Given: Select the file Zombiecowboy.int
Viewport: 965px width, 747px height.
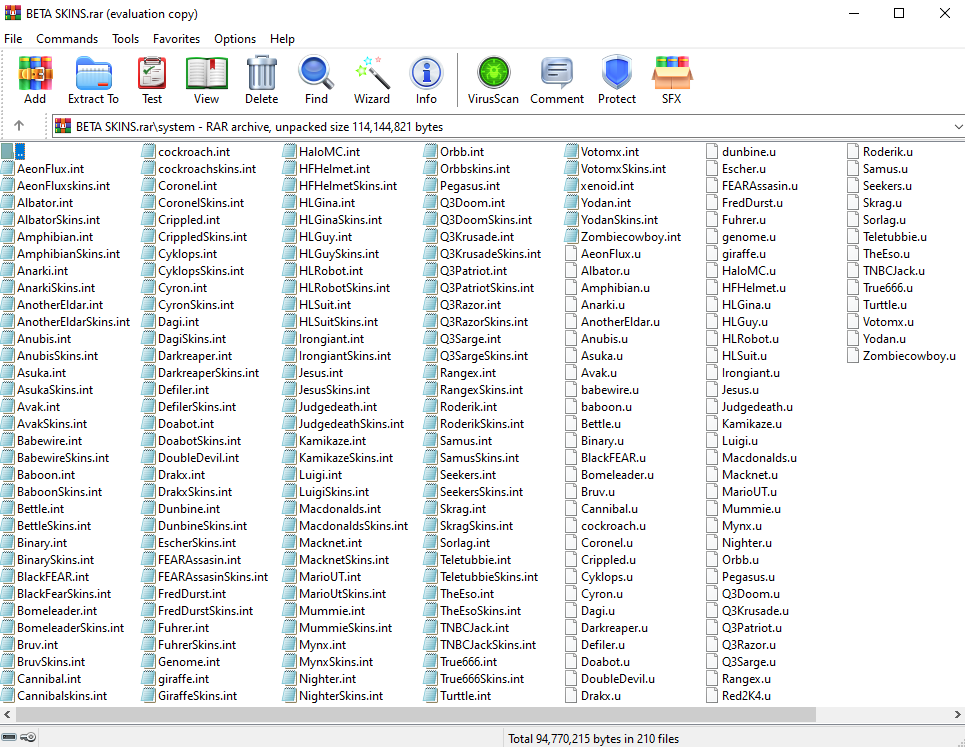Looking at the screenshot, I should tap(631, 236).
